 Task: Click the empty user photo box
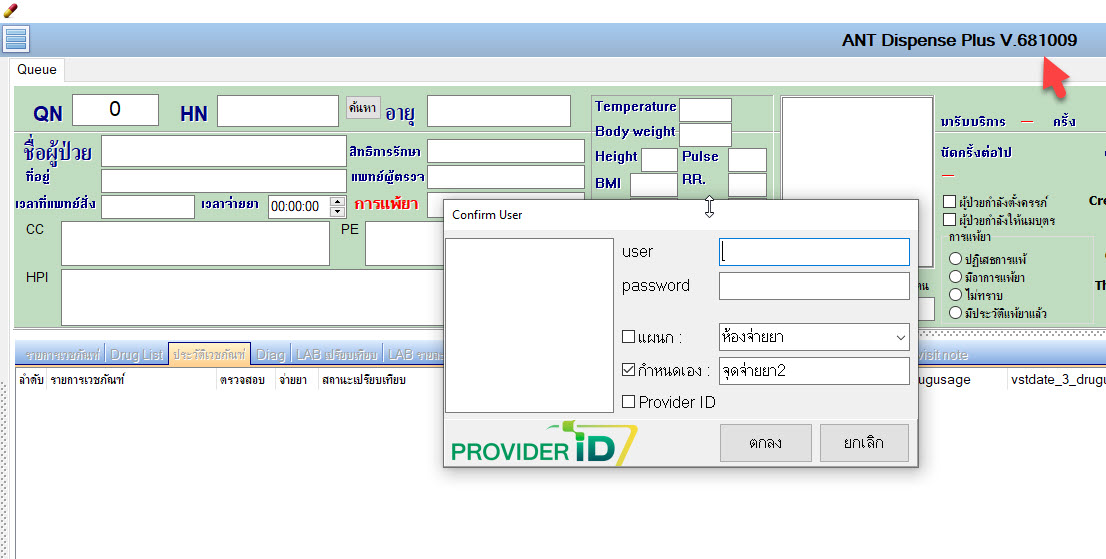tap(529, 325)
